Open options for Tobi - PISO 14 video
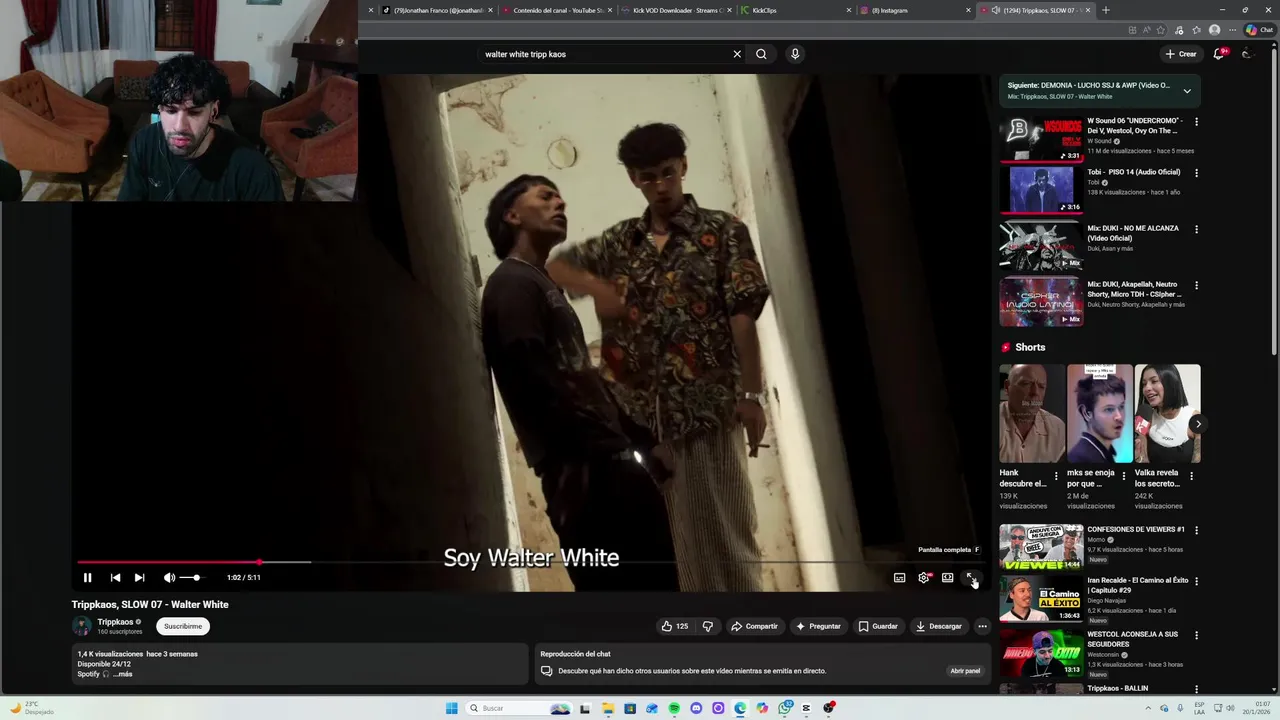Viewport: 1280px width, 720px height. [1196, 173]
